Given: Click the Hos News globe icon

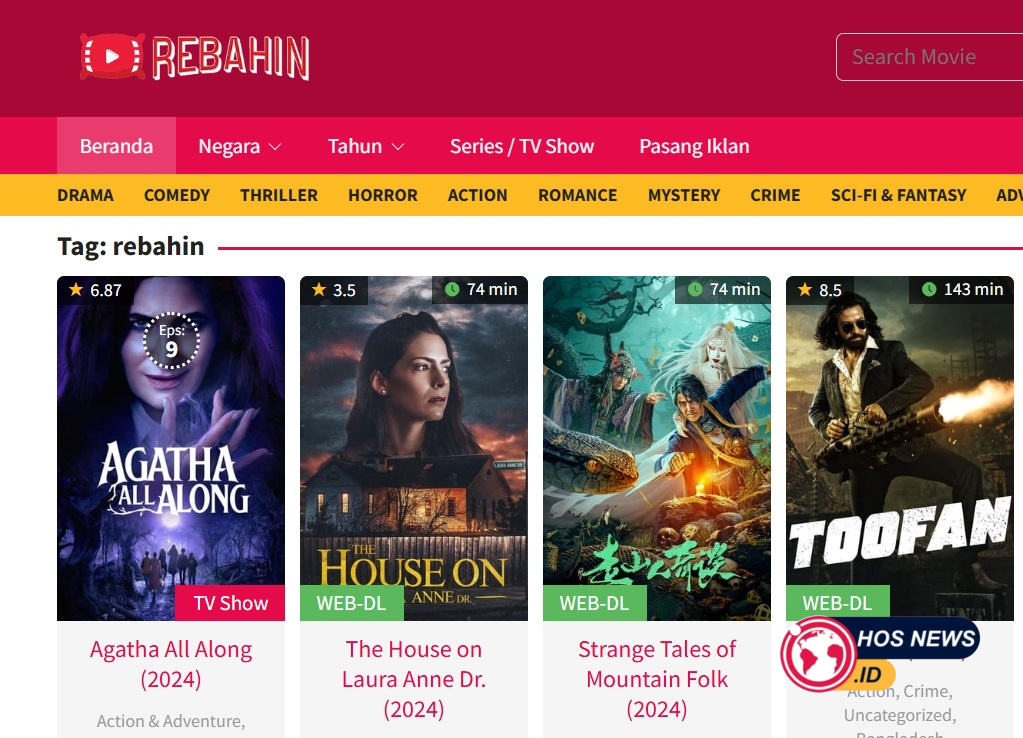Looking at the screenshot, I should 818,654.
